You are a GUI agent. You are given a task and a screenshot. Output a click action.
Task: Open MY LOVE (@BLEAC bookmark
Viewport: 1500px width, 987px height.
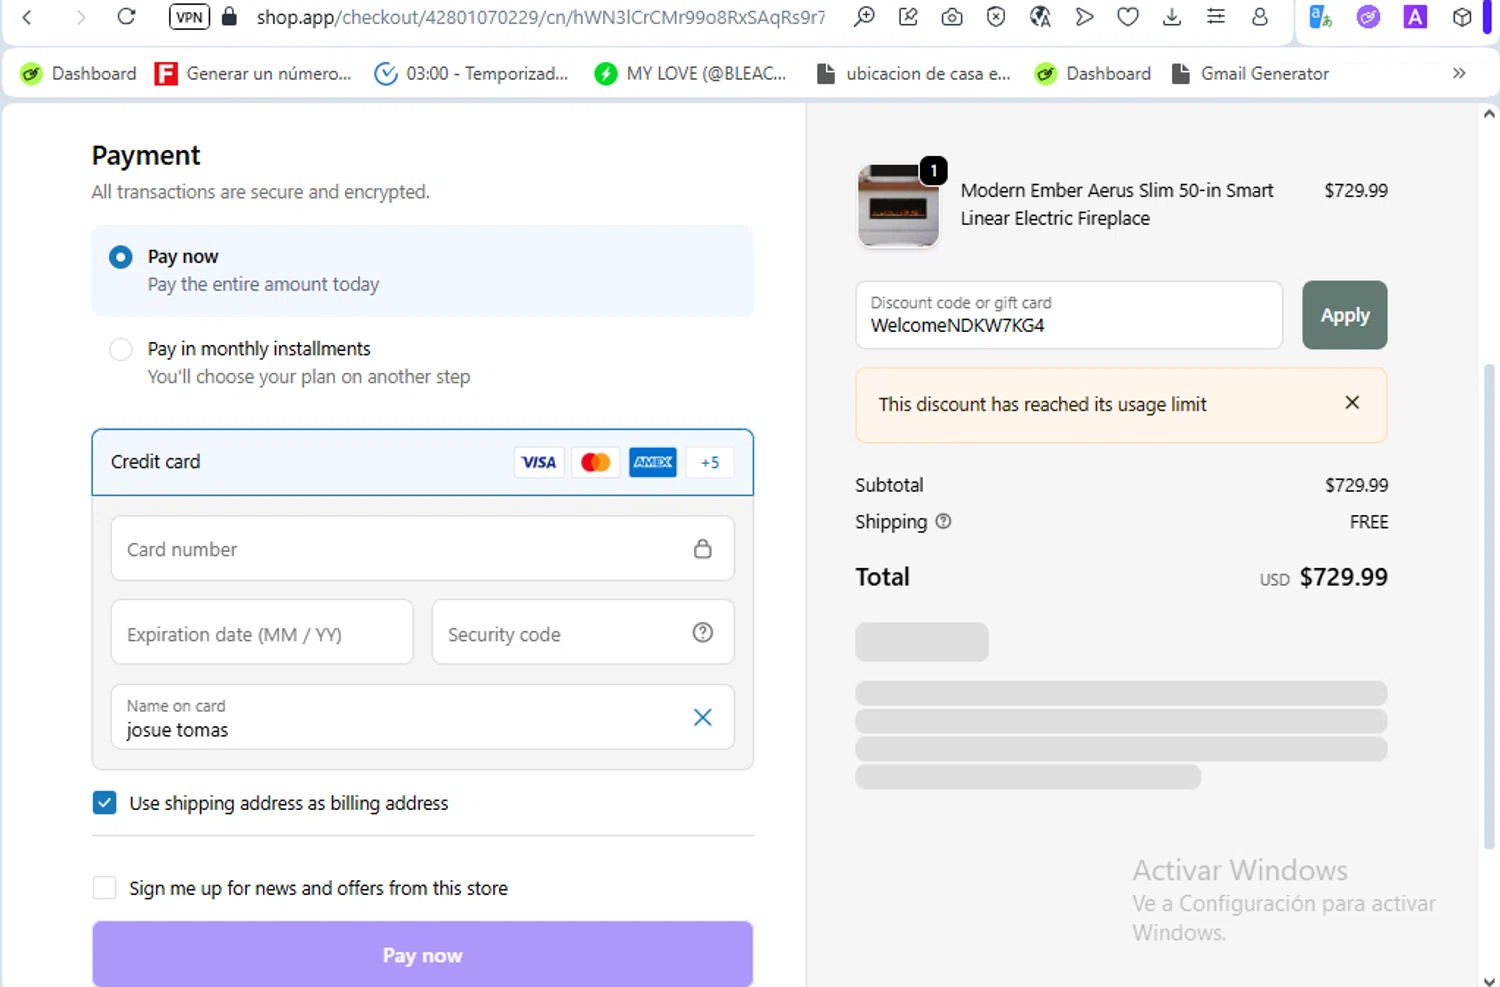coord(690,73)
